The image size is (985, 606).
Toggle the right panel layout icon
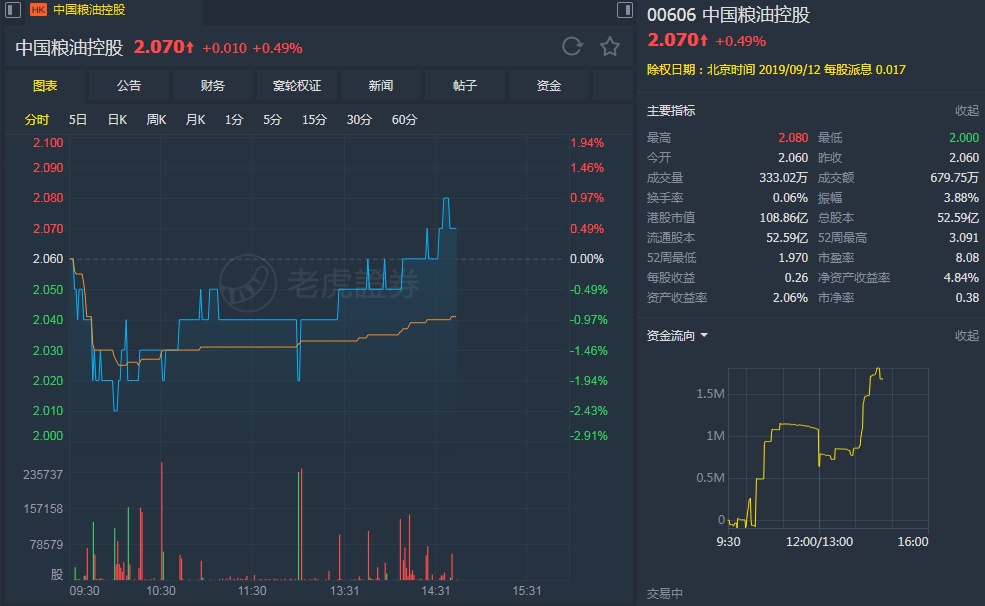pyautogui.click(x=624, y=9)
